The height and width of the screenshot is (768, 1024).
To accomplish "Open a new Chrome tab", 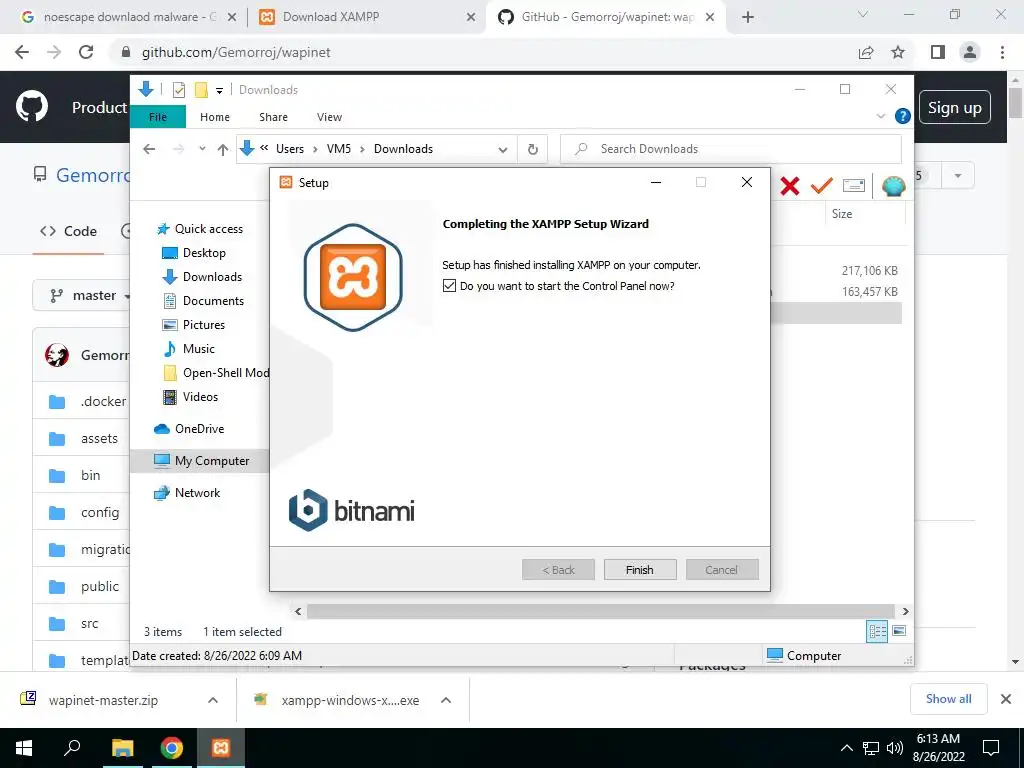I will (x=748, y=17).
